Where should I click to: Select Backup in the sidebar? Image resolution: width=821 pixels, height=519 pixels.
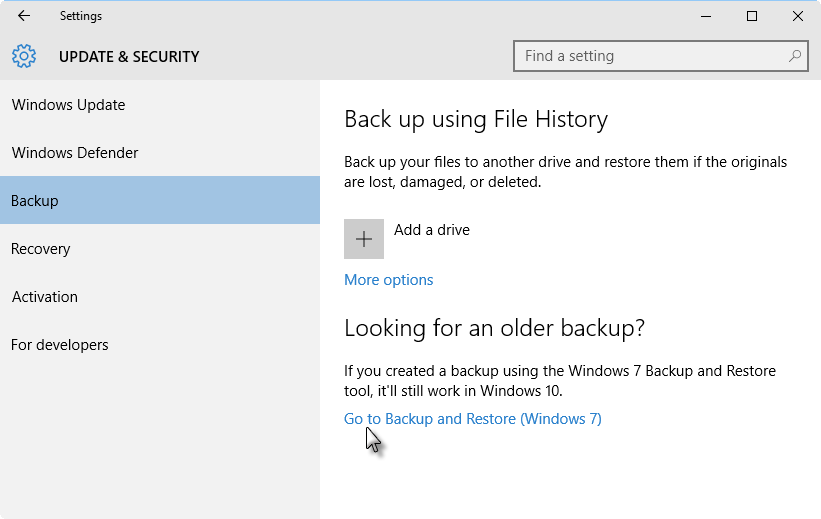point(35,201)
